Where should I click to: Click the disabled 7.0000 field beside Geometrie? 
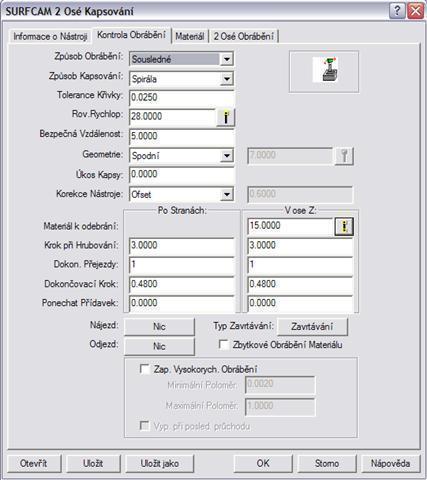[x=290, y=156]
